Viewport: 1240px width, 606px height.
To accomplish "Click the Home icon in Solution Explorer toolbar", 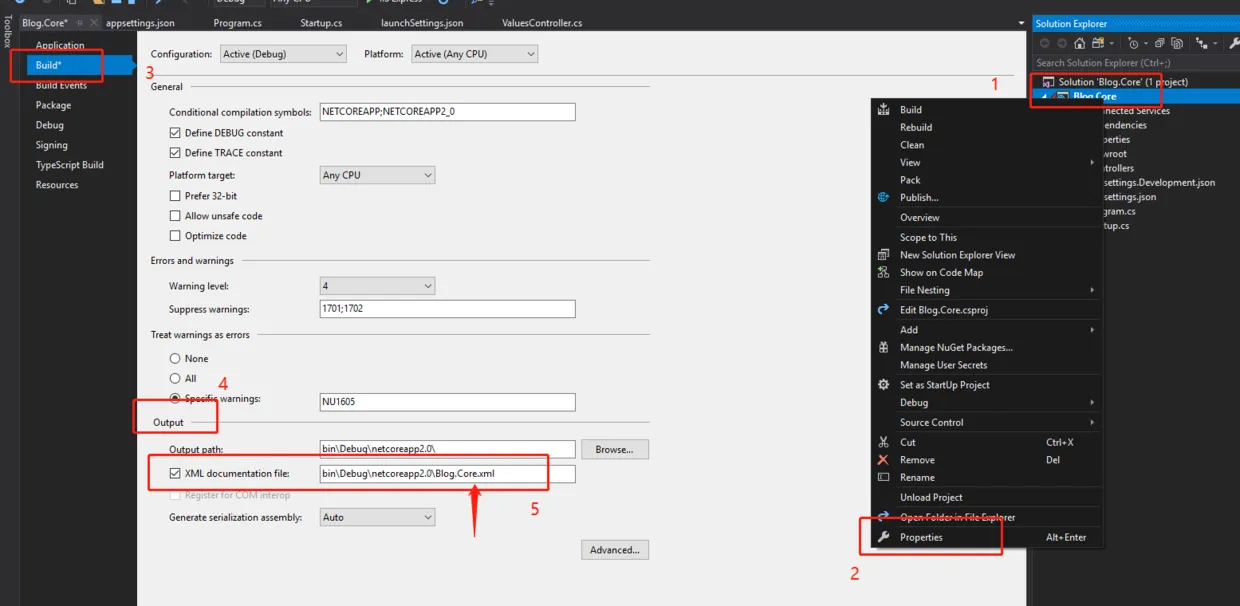I will pyautogui.click(x=1079, y=44).
